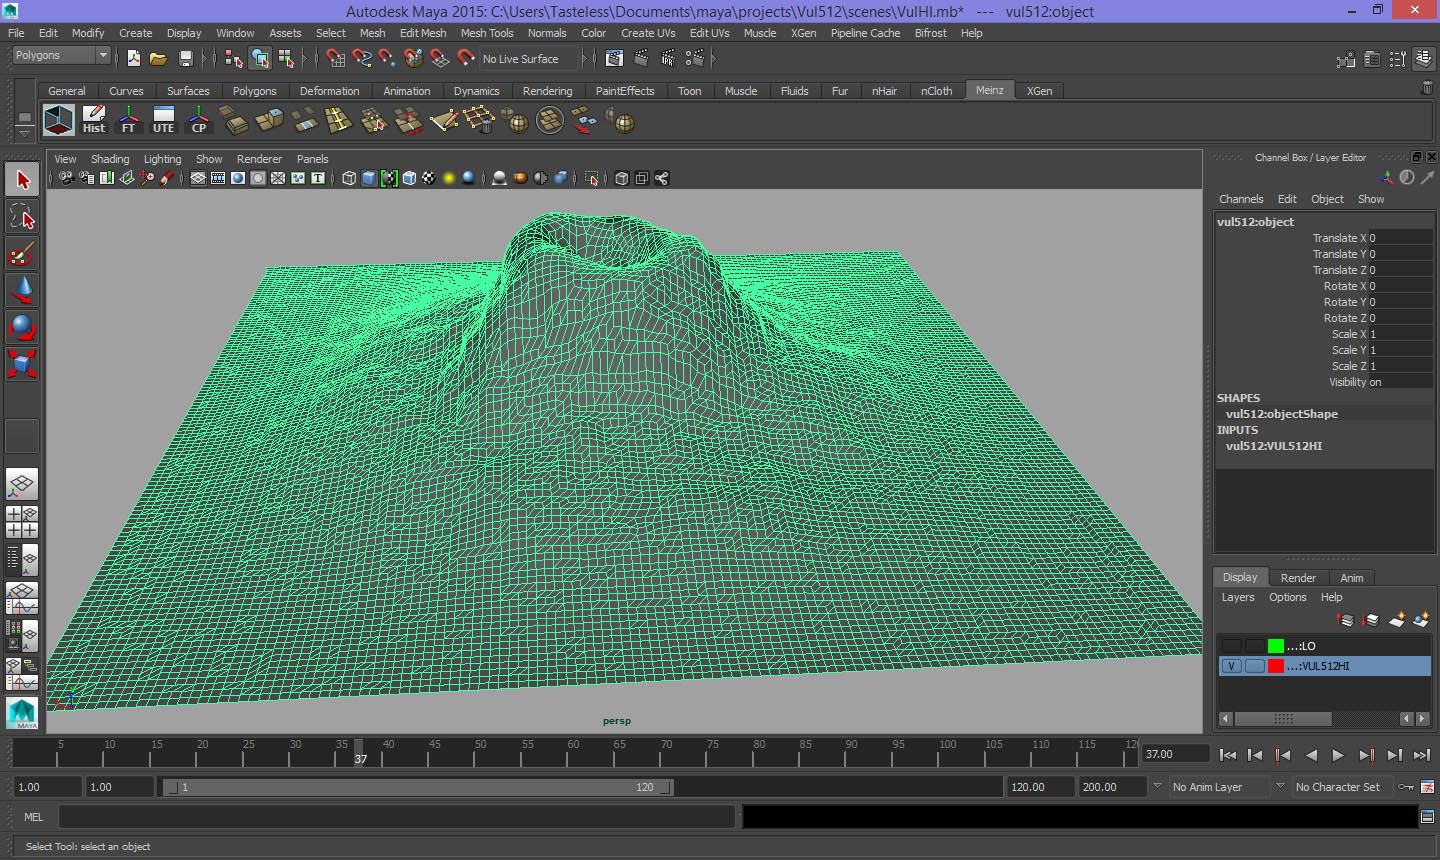Click the vul512:VUL512HI input node
1440x860 pixels.
point(1273,446)
